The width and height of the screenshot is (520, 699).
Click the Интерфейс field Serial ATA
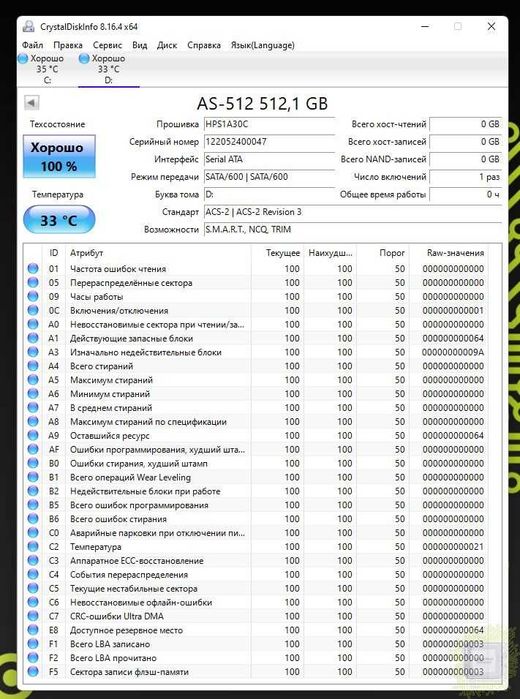point(269,159)
